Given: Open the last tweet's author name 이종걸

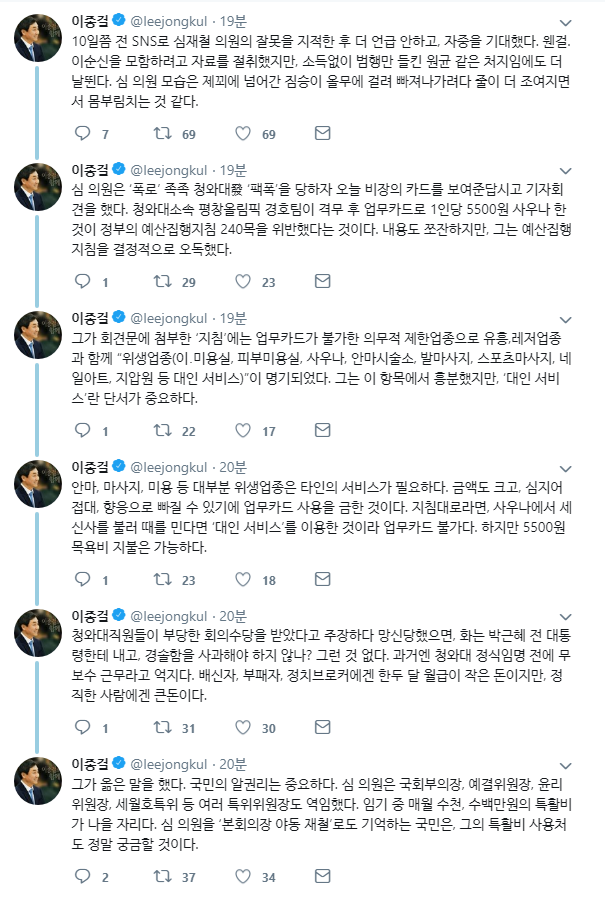Looking at the screenshot, I should pyautogui.click(x=94, y=765).
